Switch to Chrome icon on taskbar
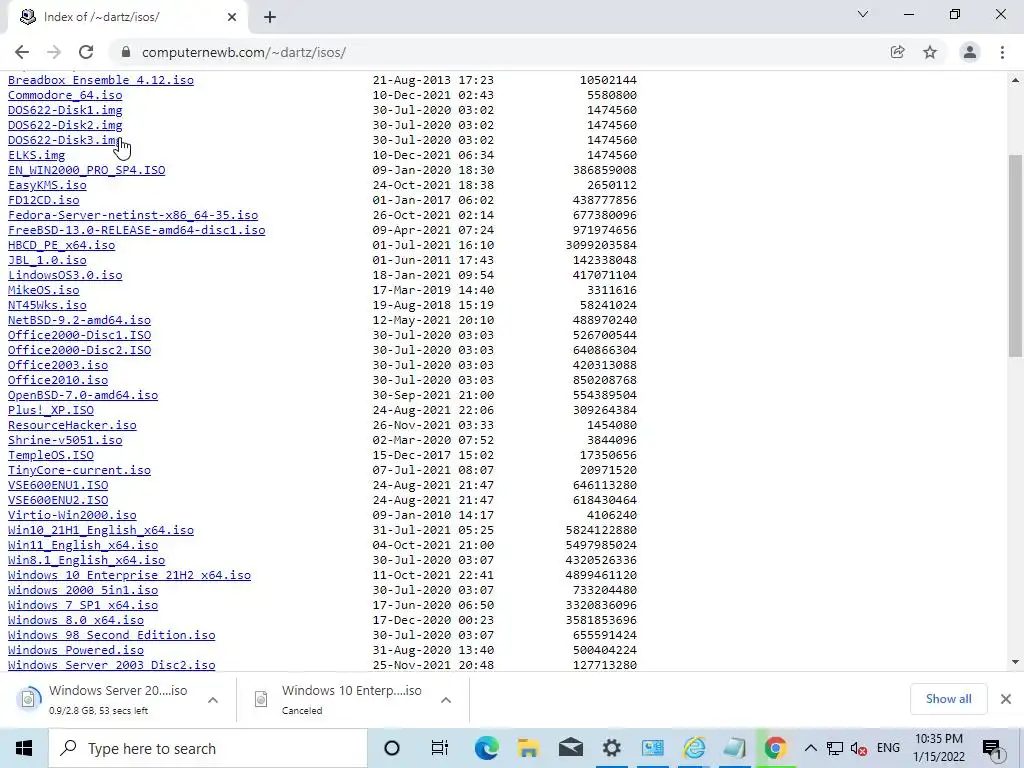 (775, 748)
